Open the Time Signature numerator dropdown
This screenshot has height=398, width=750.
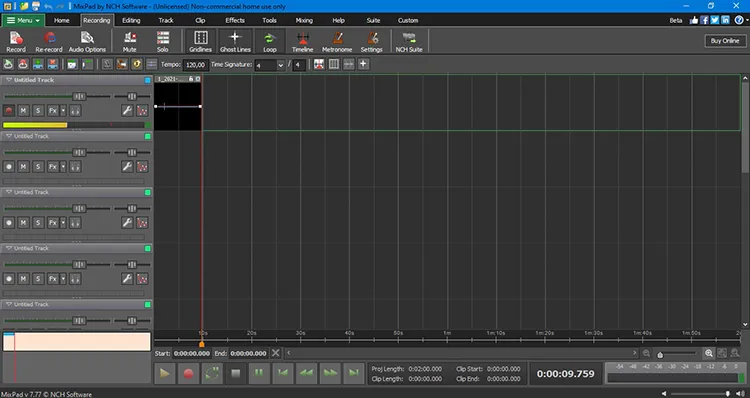pyautogui.click(x=280, y=65)
